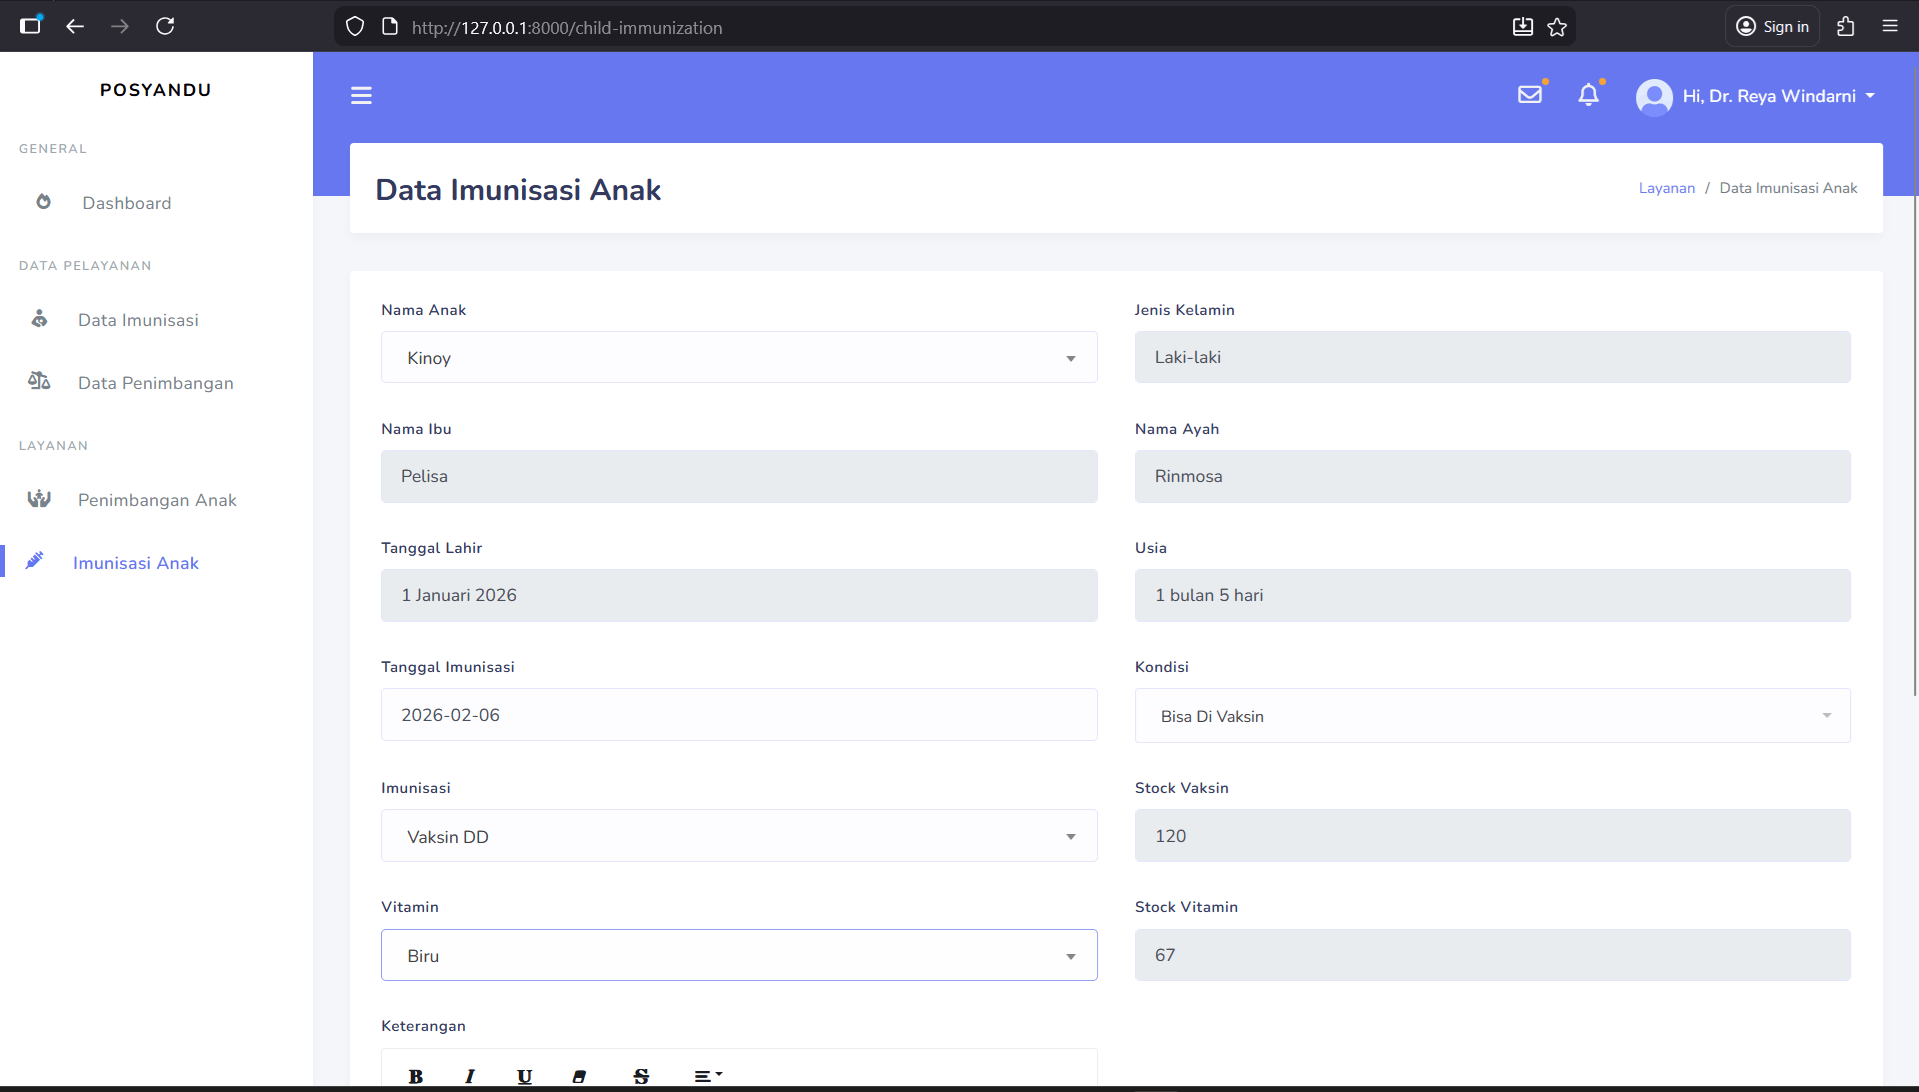Bookmark this page with star icon
Image resolution: width=1919 pixels, height=1092 pixels.
[x=1557, y=27]
